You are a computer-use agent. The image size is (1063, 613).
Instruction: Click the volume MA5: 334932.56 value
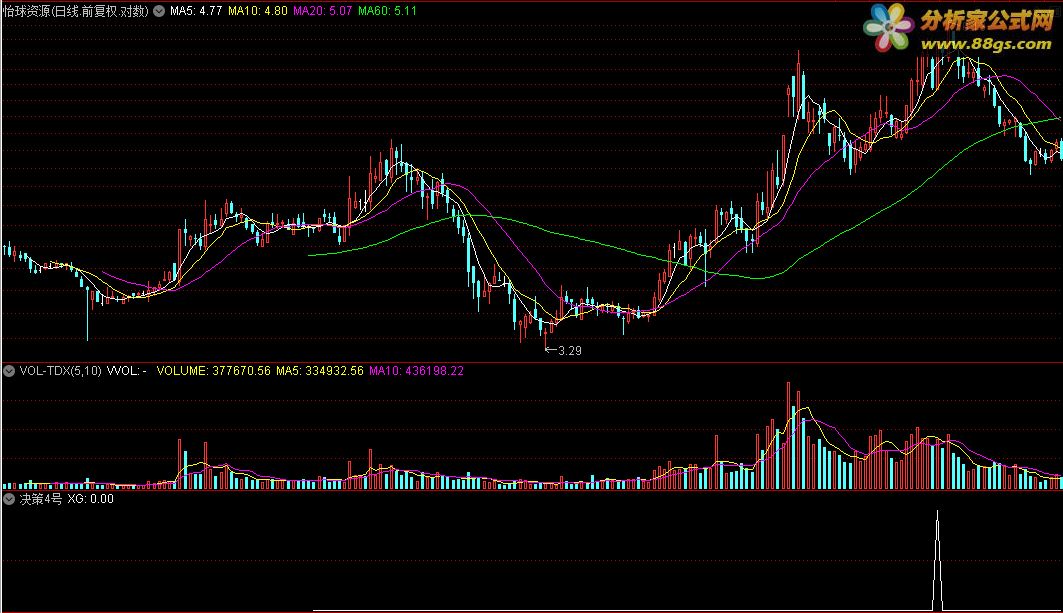click(320, 371)
